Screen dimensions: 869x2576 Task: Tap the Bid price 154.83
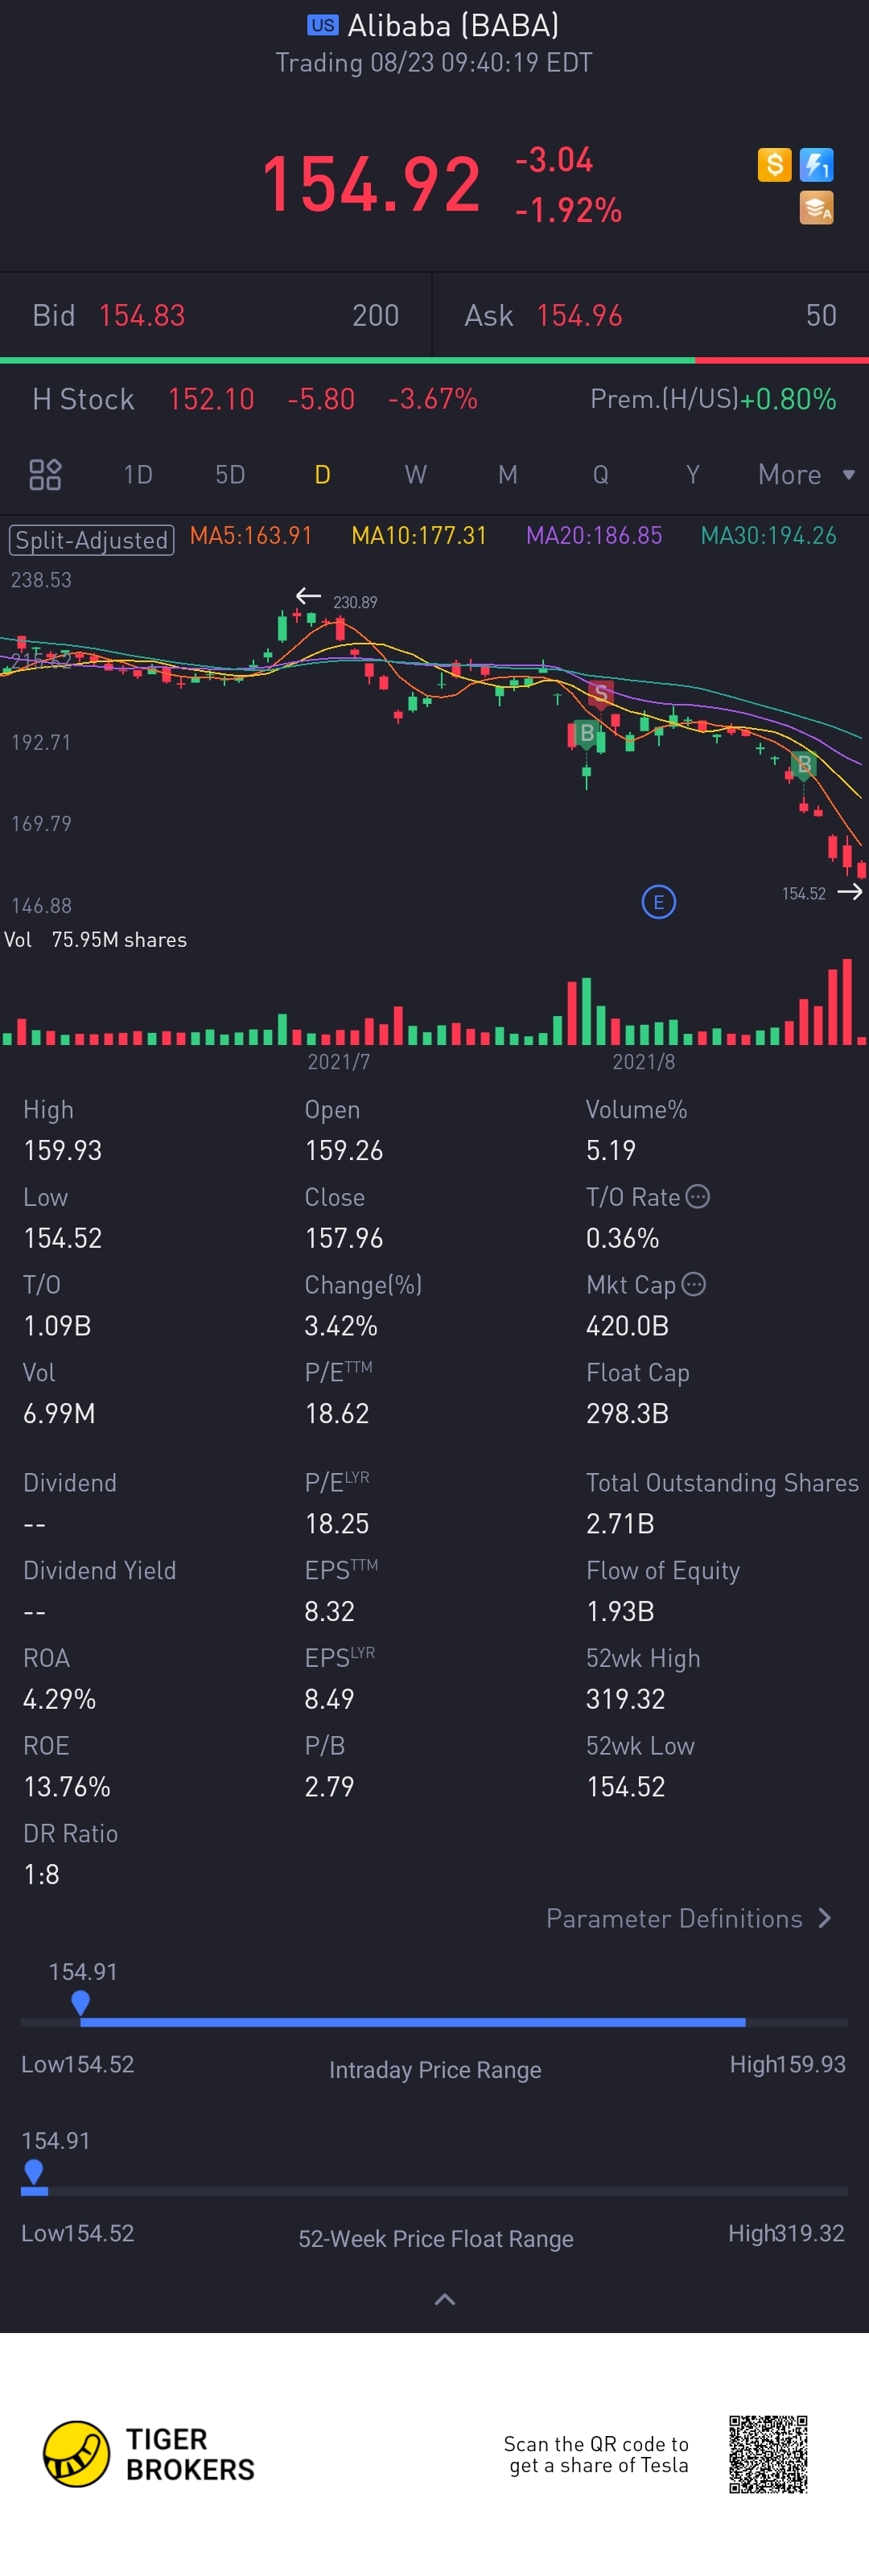point(142,316)
